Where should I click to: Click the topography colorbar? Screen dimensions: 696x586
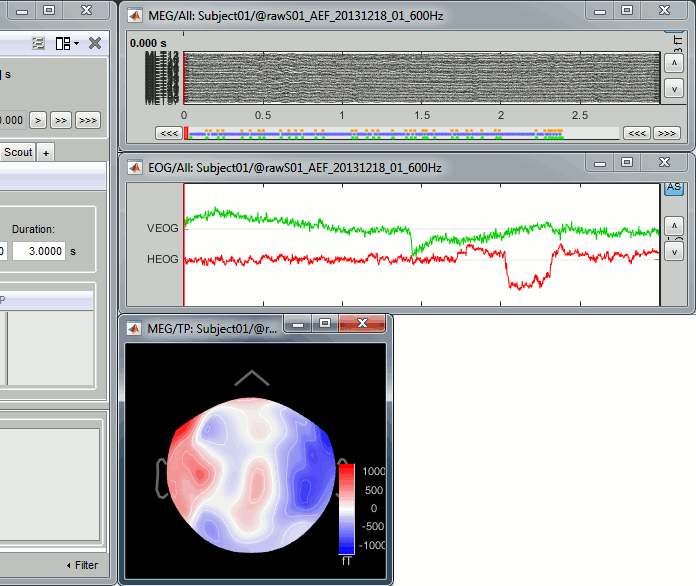point(347,508)
